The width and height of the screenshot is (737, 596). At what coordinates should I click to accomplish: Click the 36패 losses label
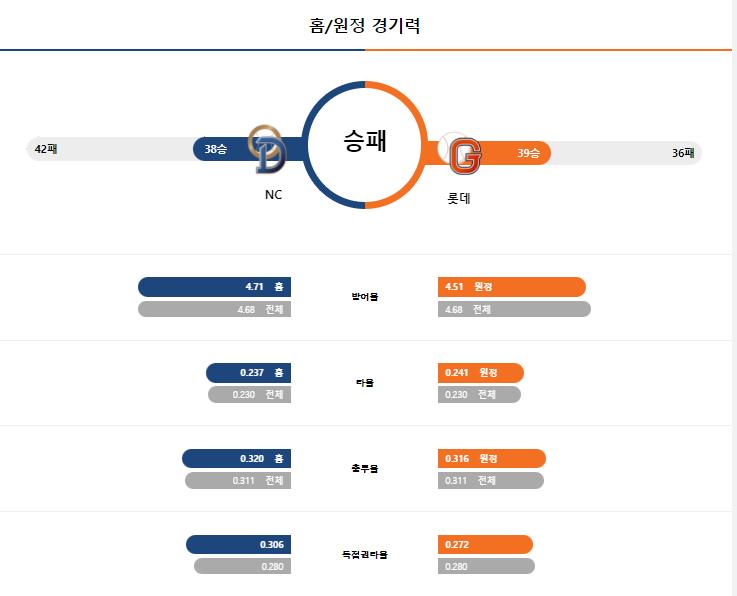coord(683,153)
